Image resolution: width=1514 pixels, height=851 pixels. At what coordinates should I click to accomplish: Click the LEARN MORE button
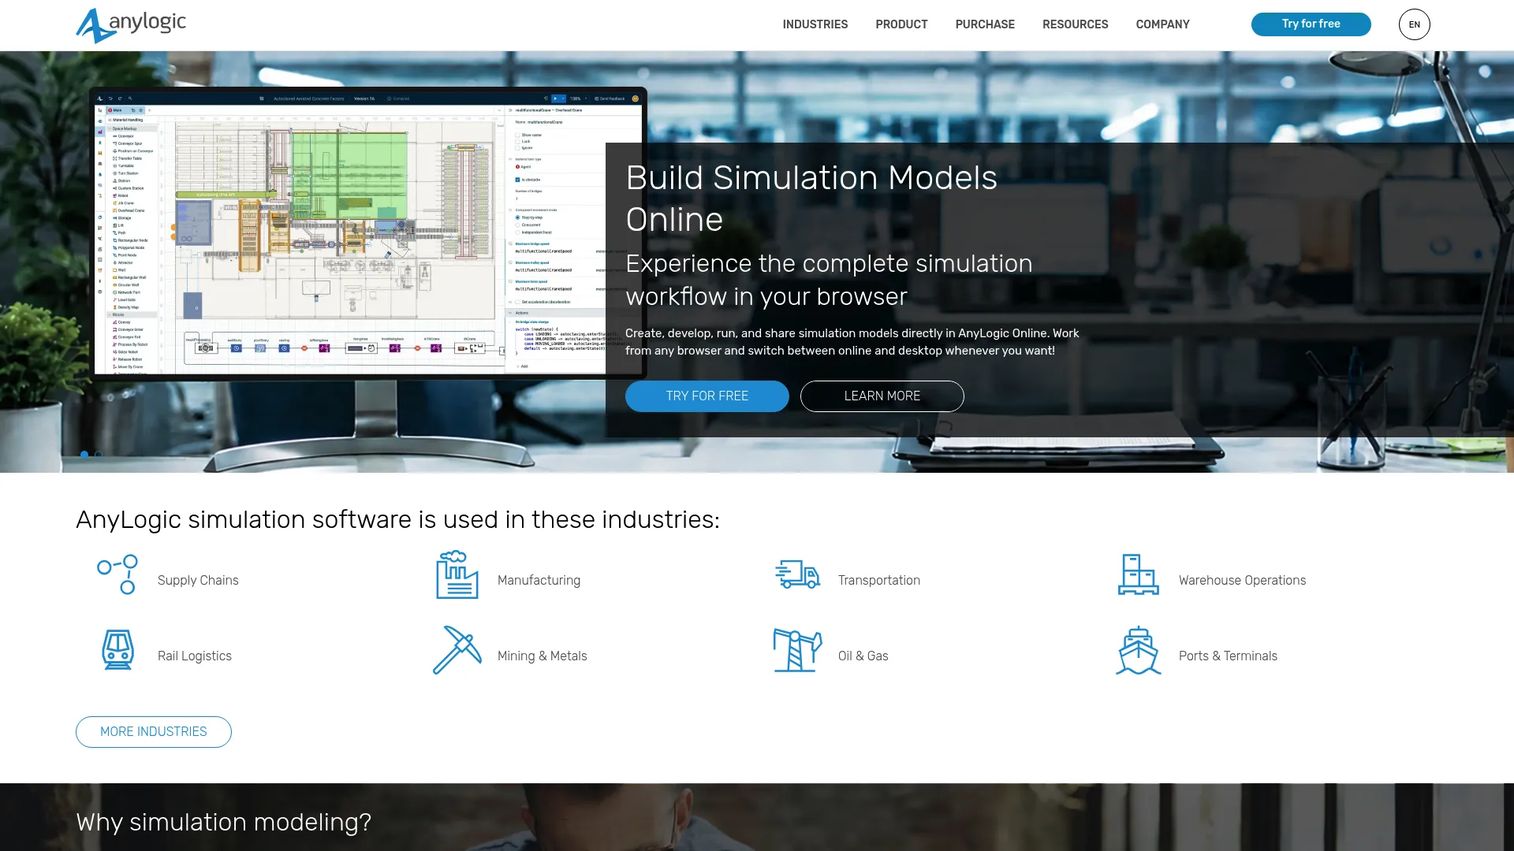pos(882,396)
